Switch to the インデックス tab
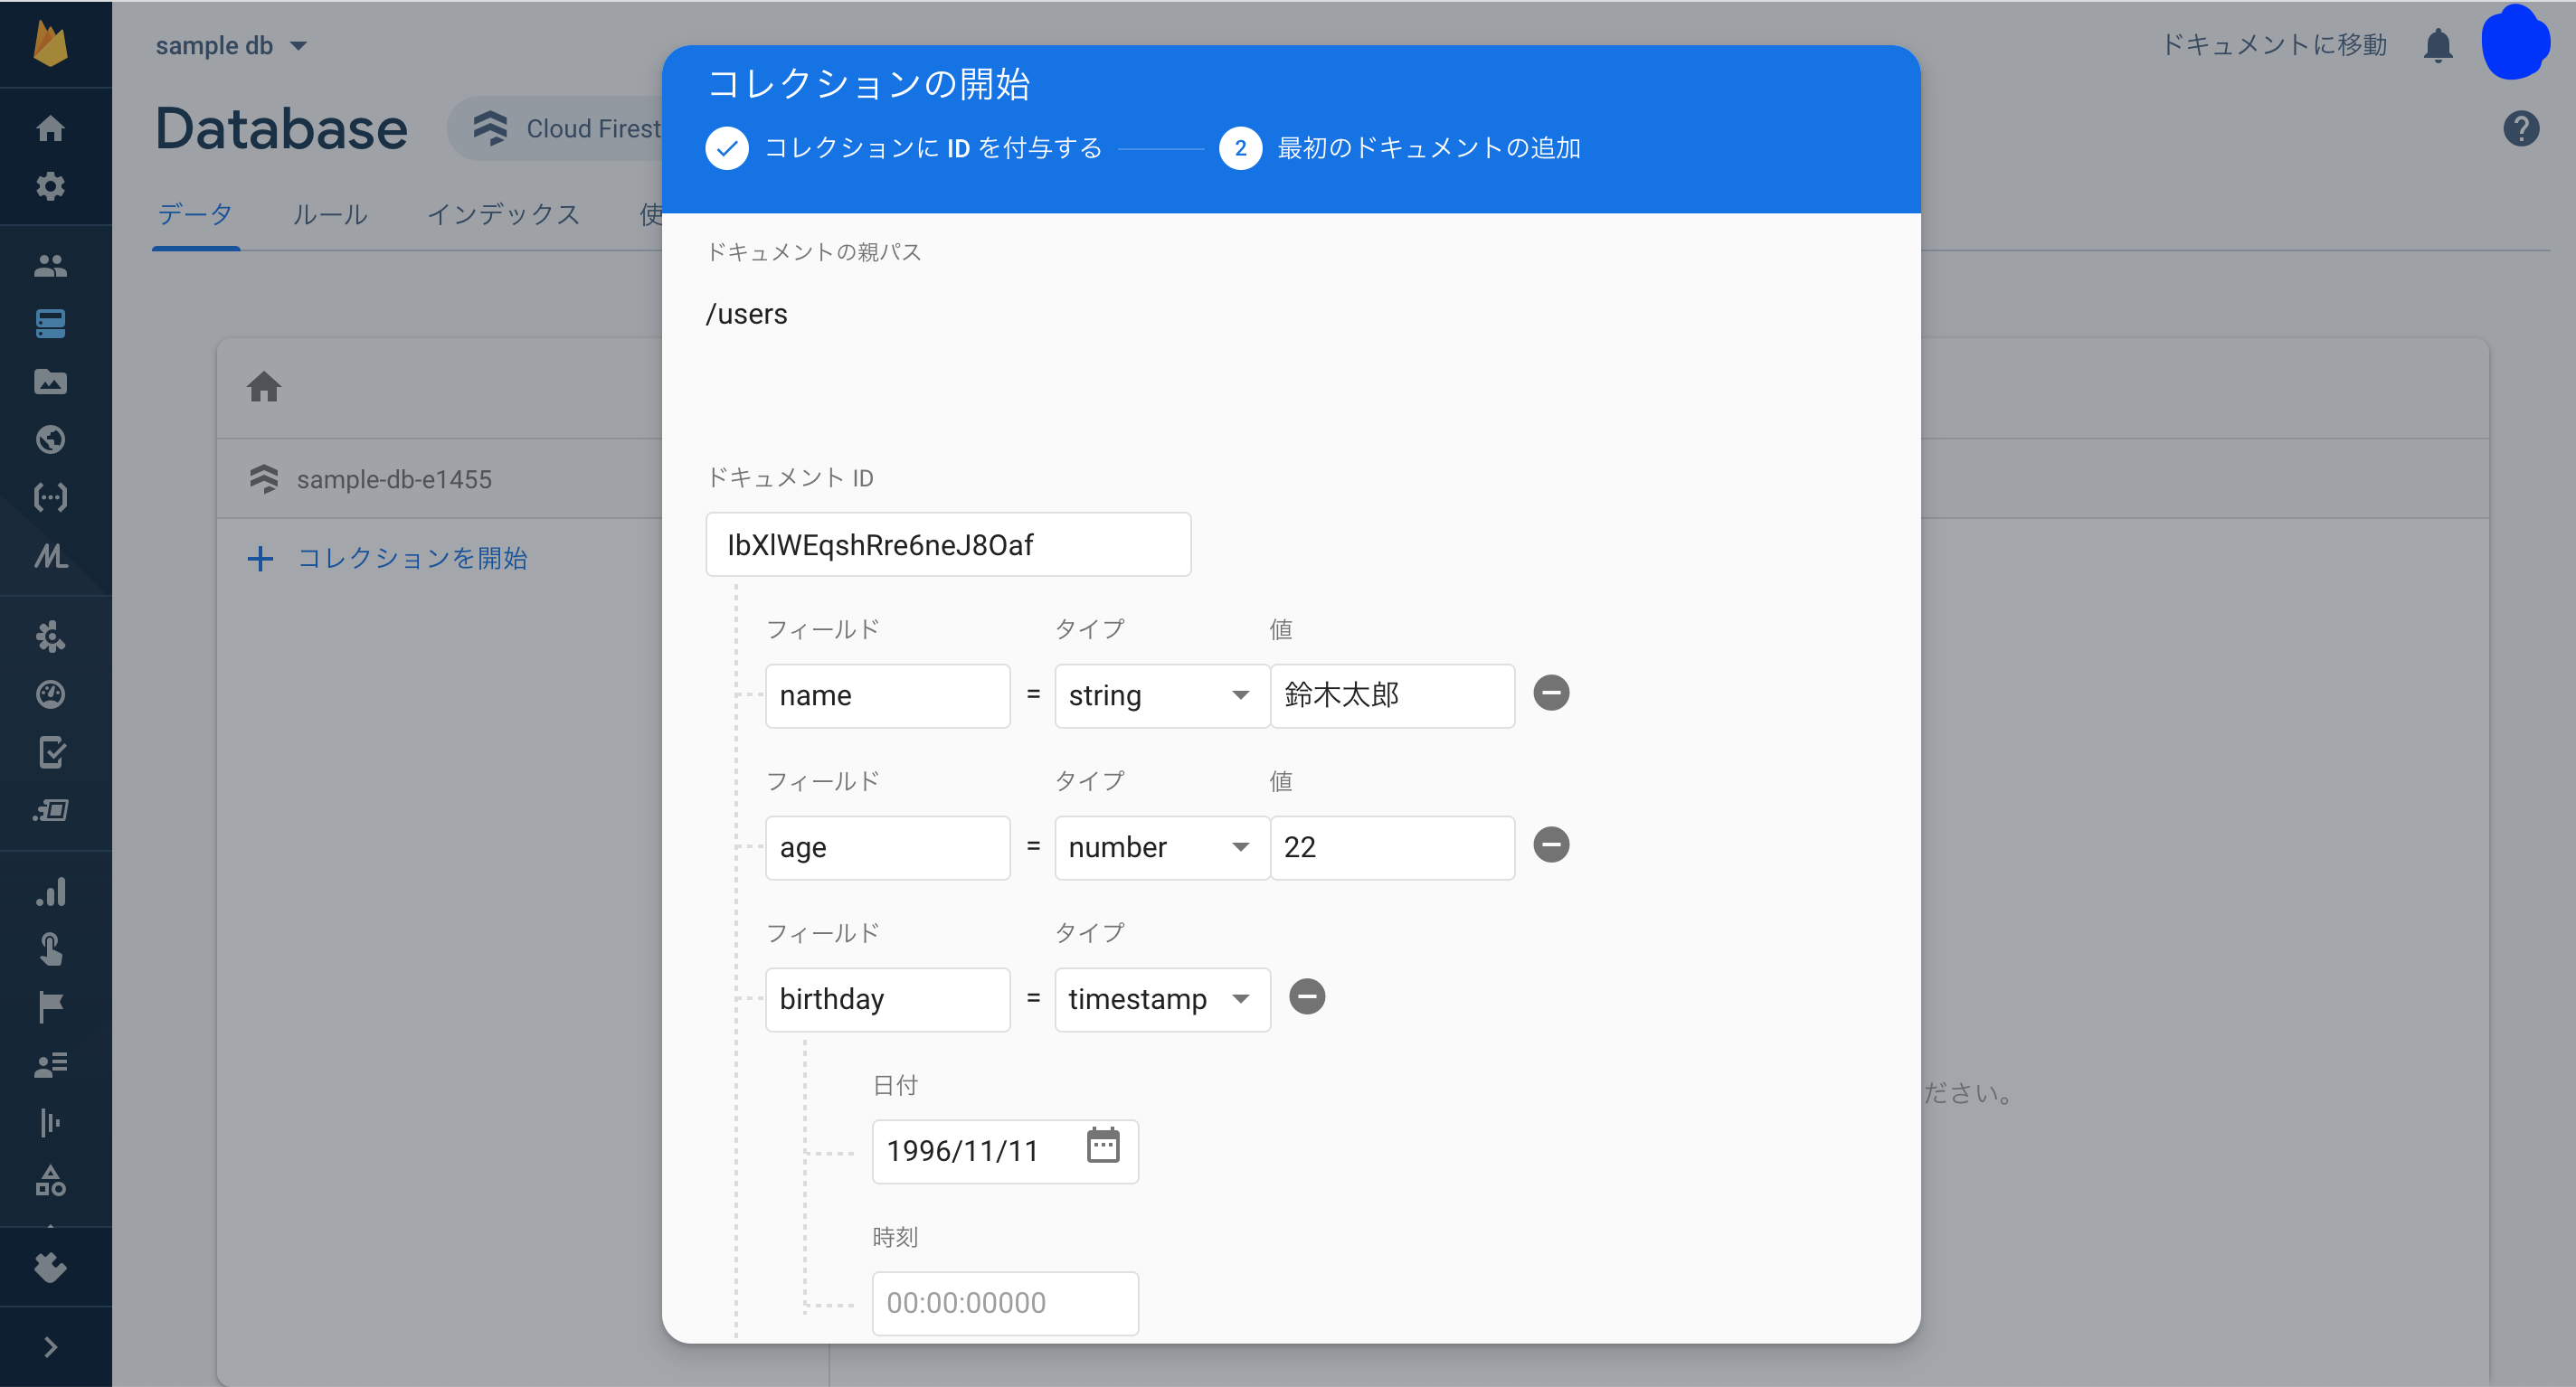This screenshot has height=1387, width=2576. point(504,214)
